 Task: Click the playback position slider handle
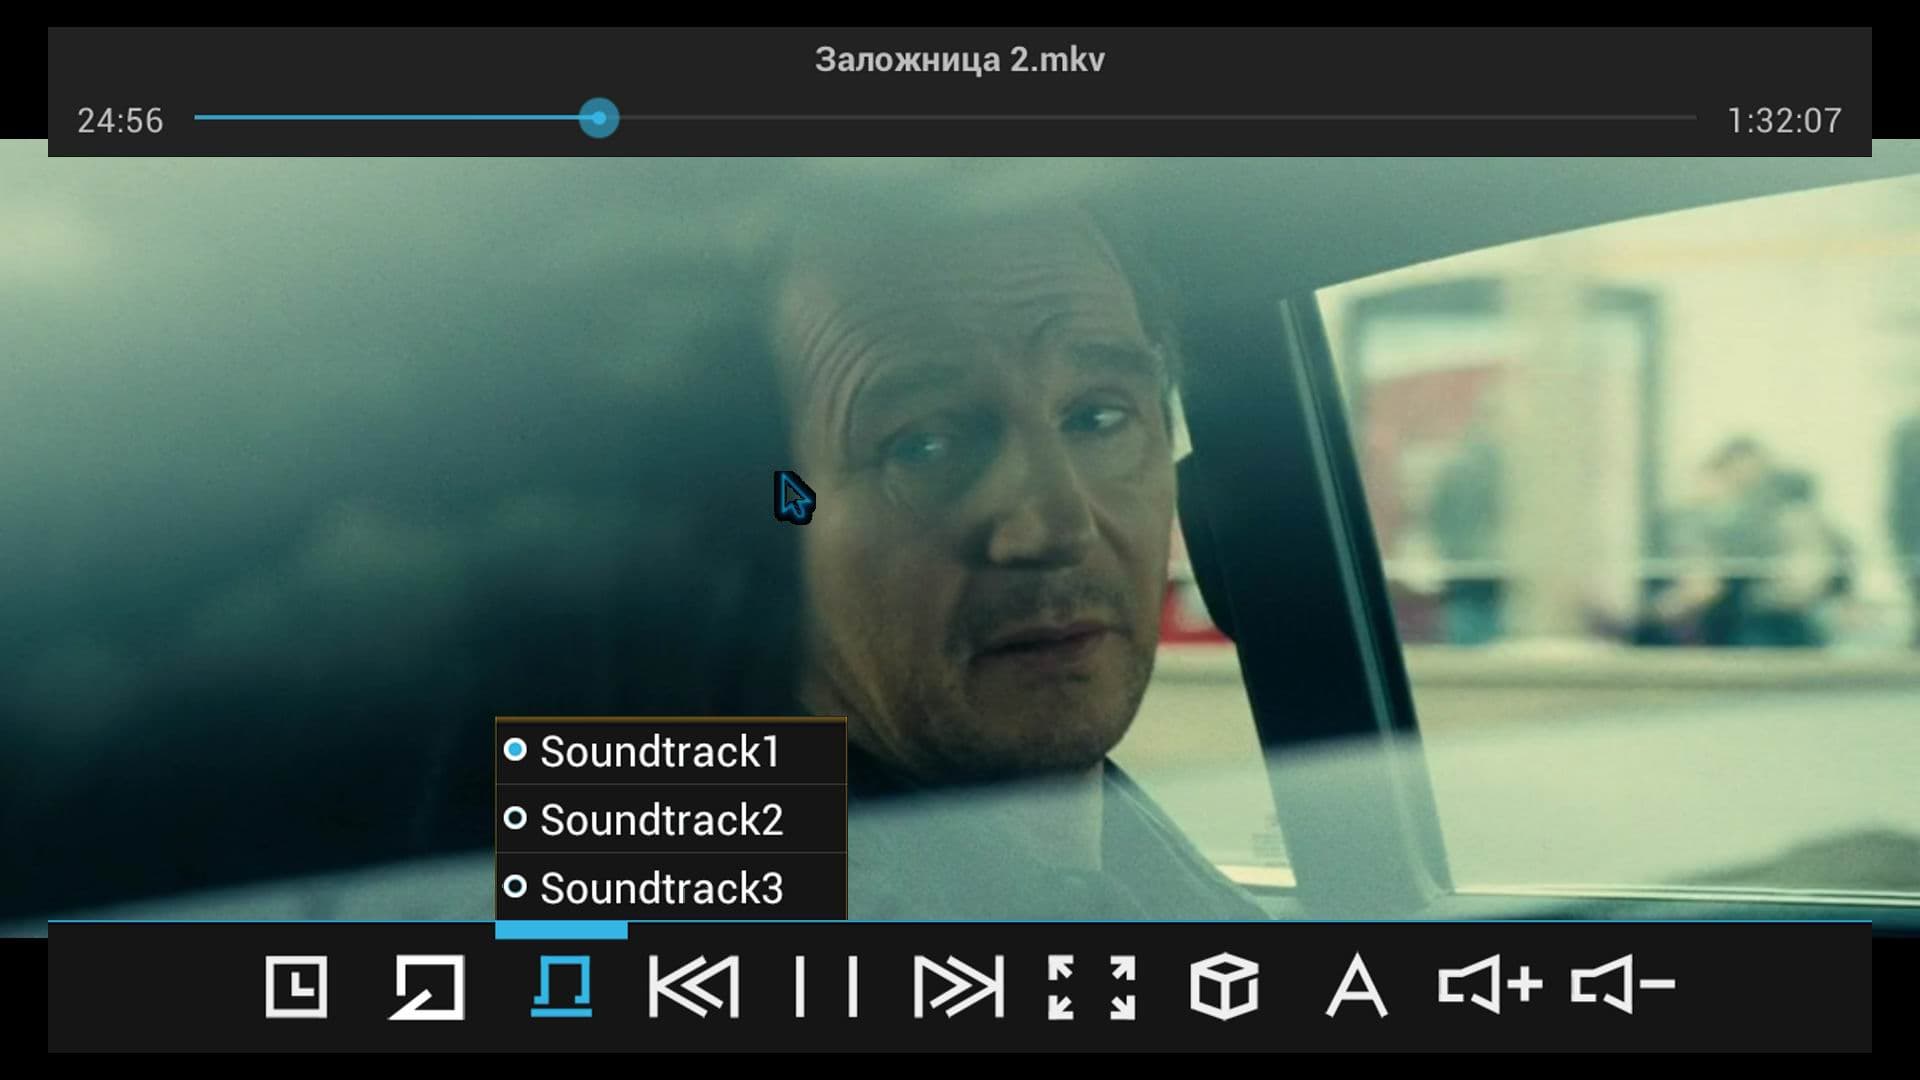pyautogui.click(x=599, y=118)
